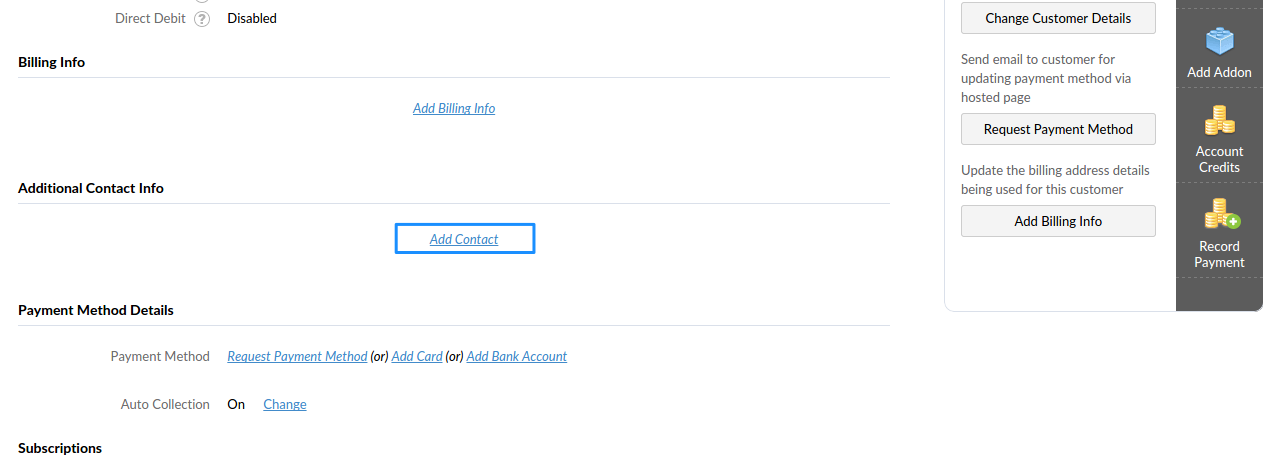Click the highlighted Add Contact link

pos(464,239)
